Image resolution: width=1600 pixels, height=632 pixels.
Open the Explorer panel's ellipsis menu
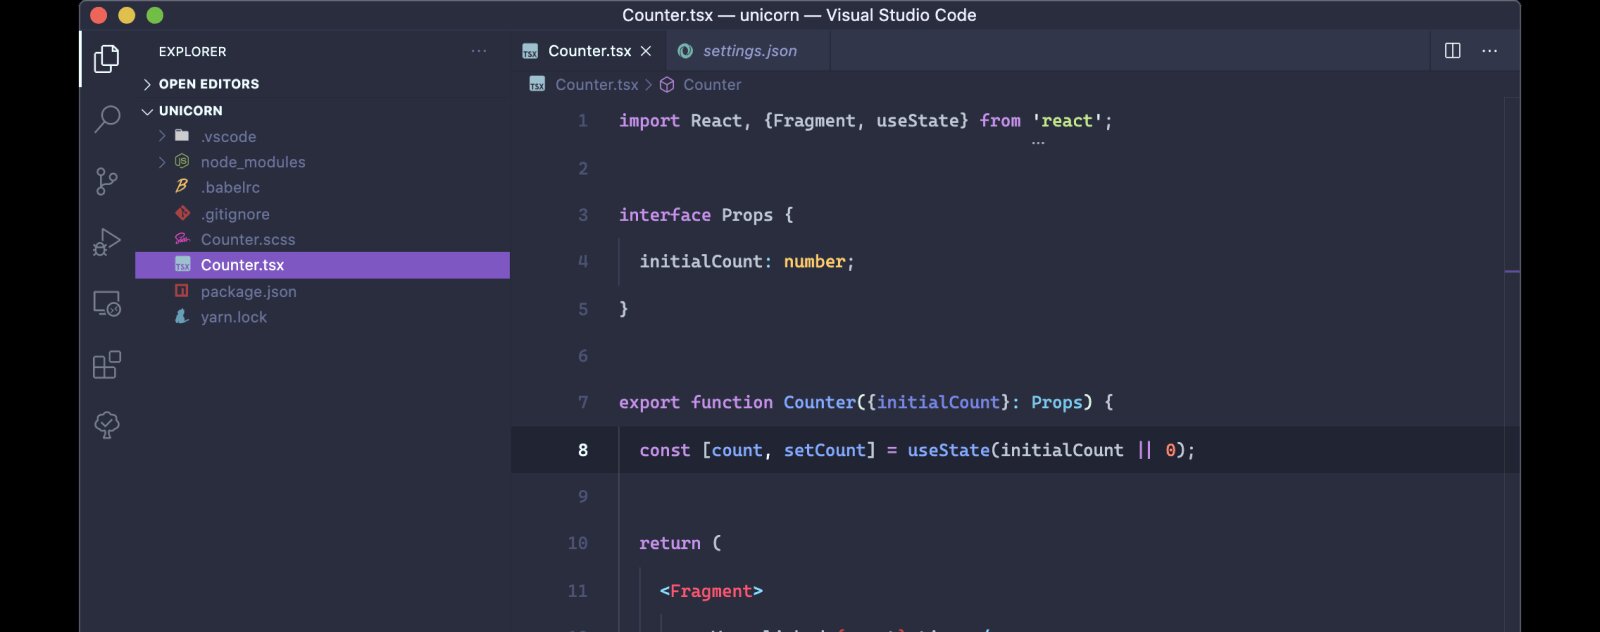pos(479,51)
